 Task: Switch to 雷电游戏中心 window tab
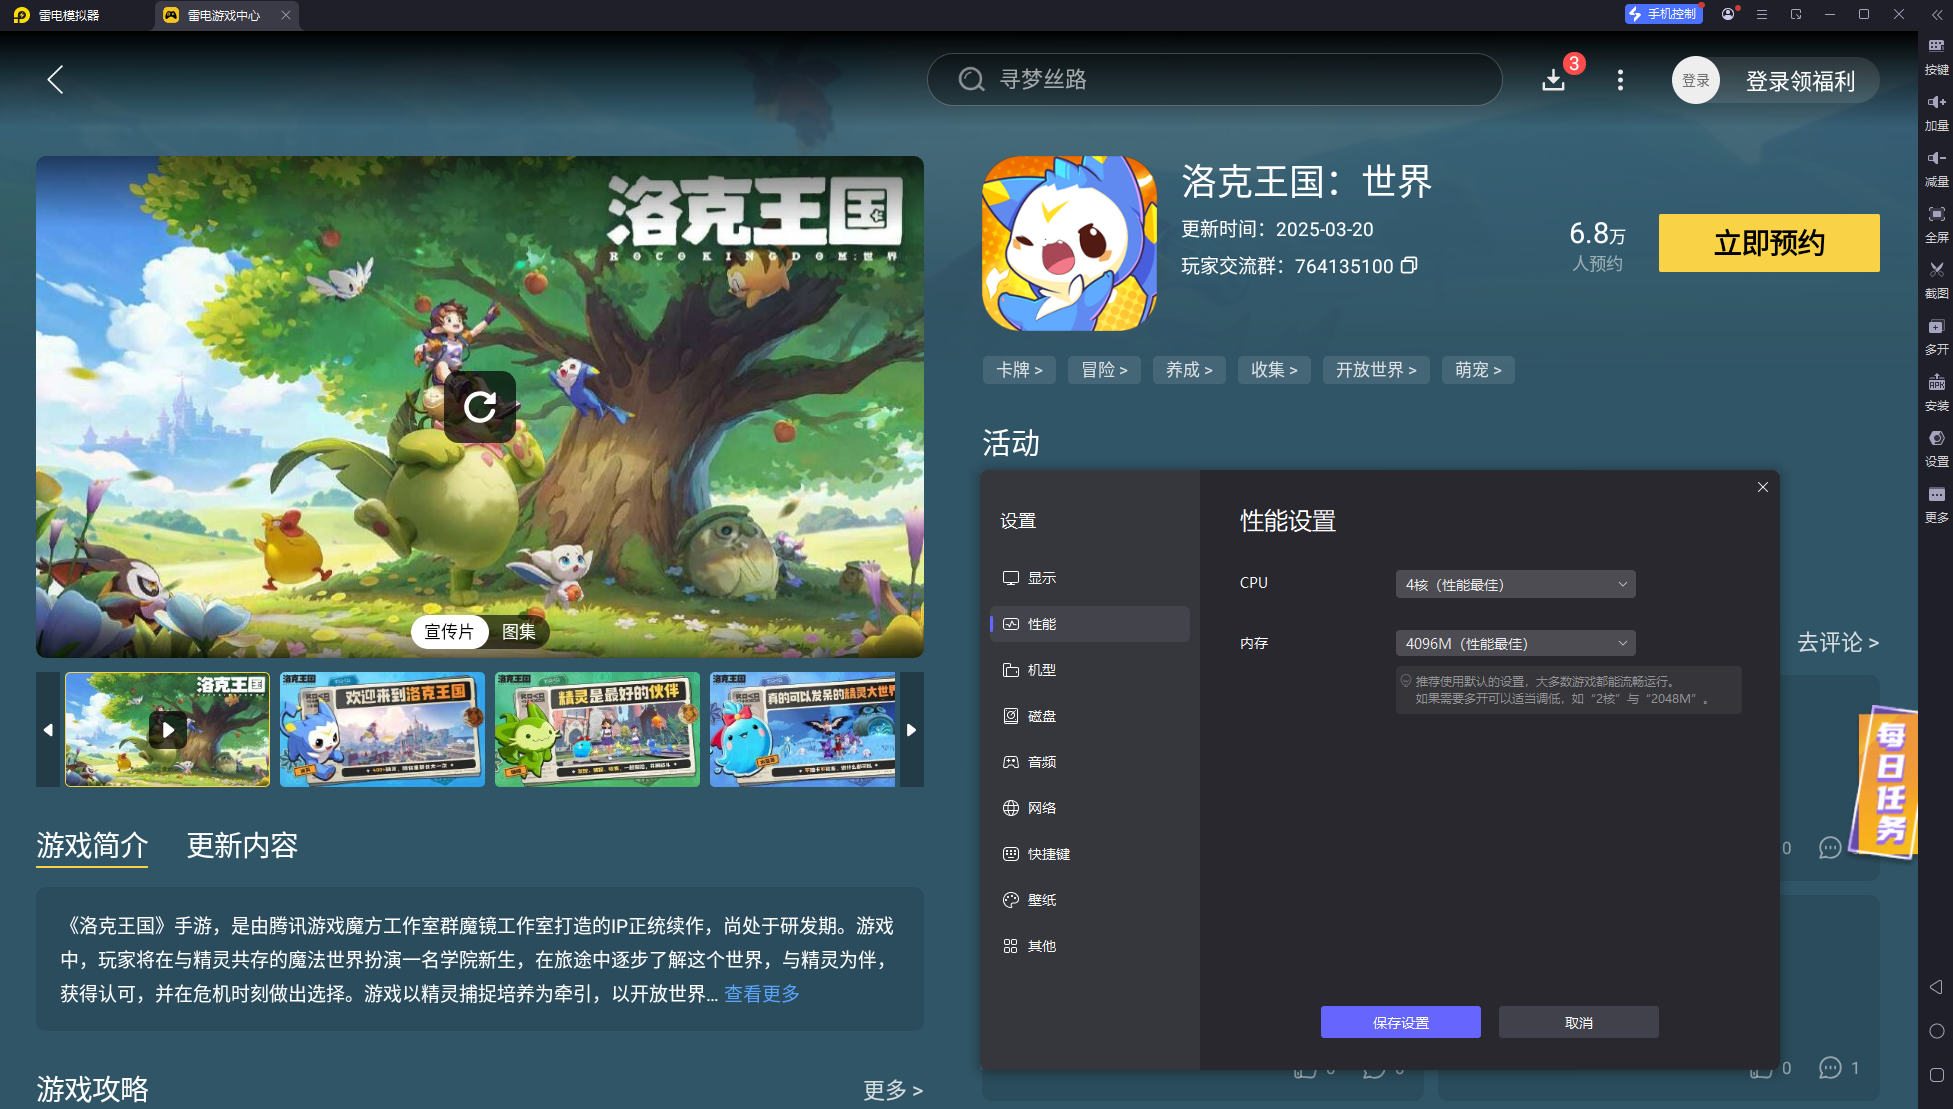click(x=224, y=15)
